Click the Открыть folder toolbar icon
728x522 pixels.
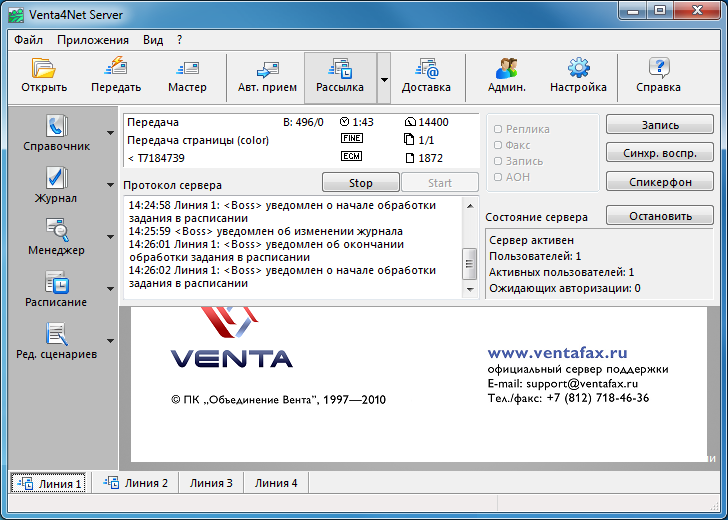pyautogui.click(x=44, y=68)
